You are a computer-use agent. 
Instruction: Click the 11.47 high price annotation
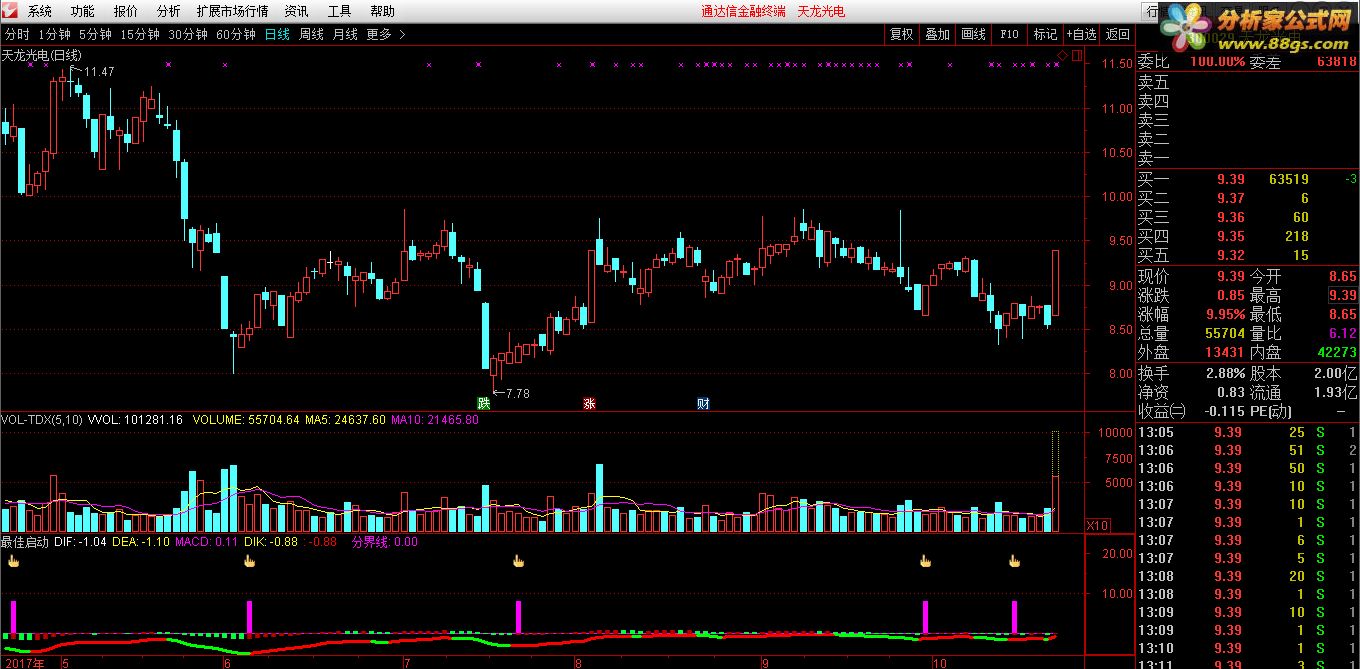coord(99,72)
